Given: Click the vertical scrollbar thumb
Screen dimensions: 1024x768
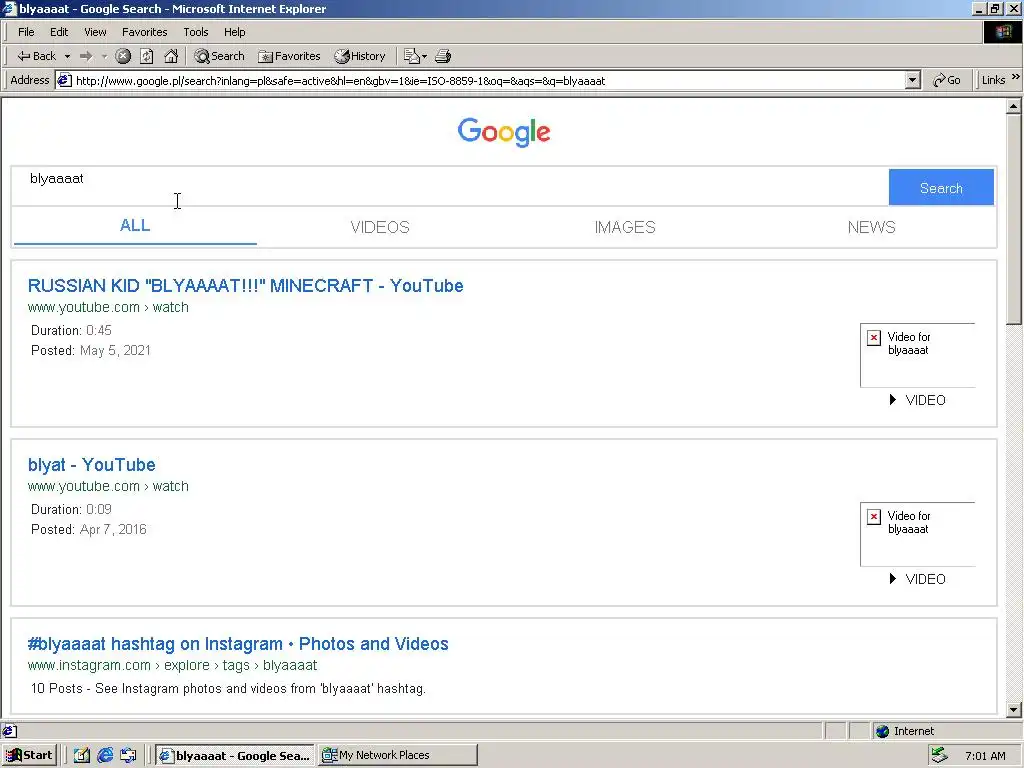Looking at the screenshot, I should pyautogui.click(x=1014, y=219).
